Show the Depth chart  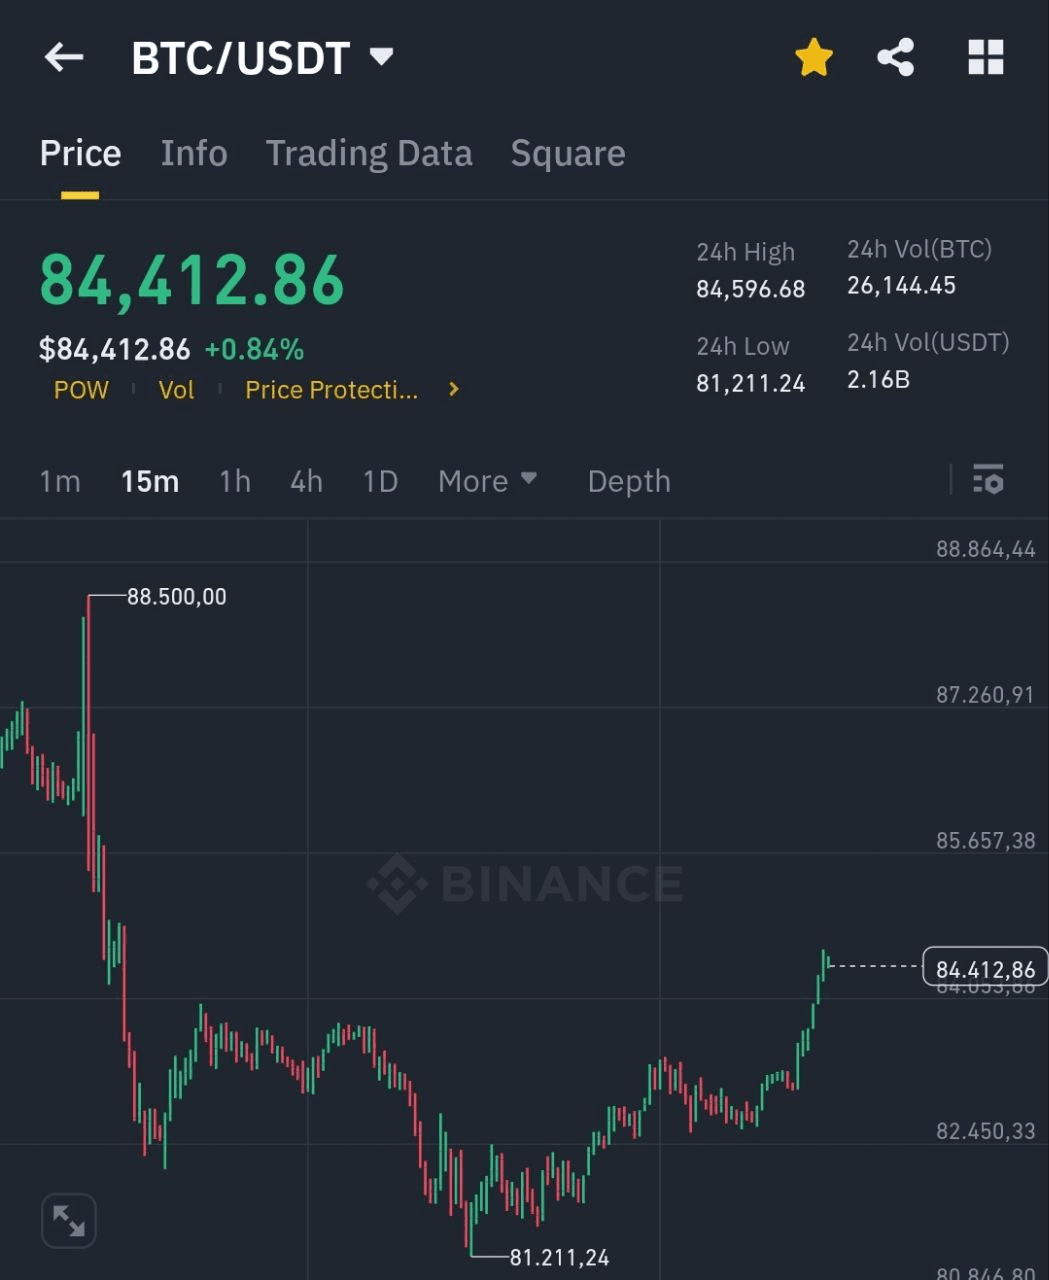point(629,481)
